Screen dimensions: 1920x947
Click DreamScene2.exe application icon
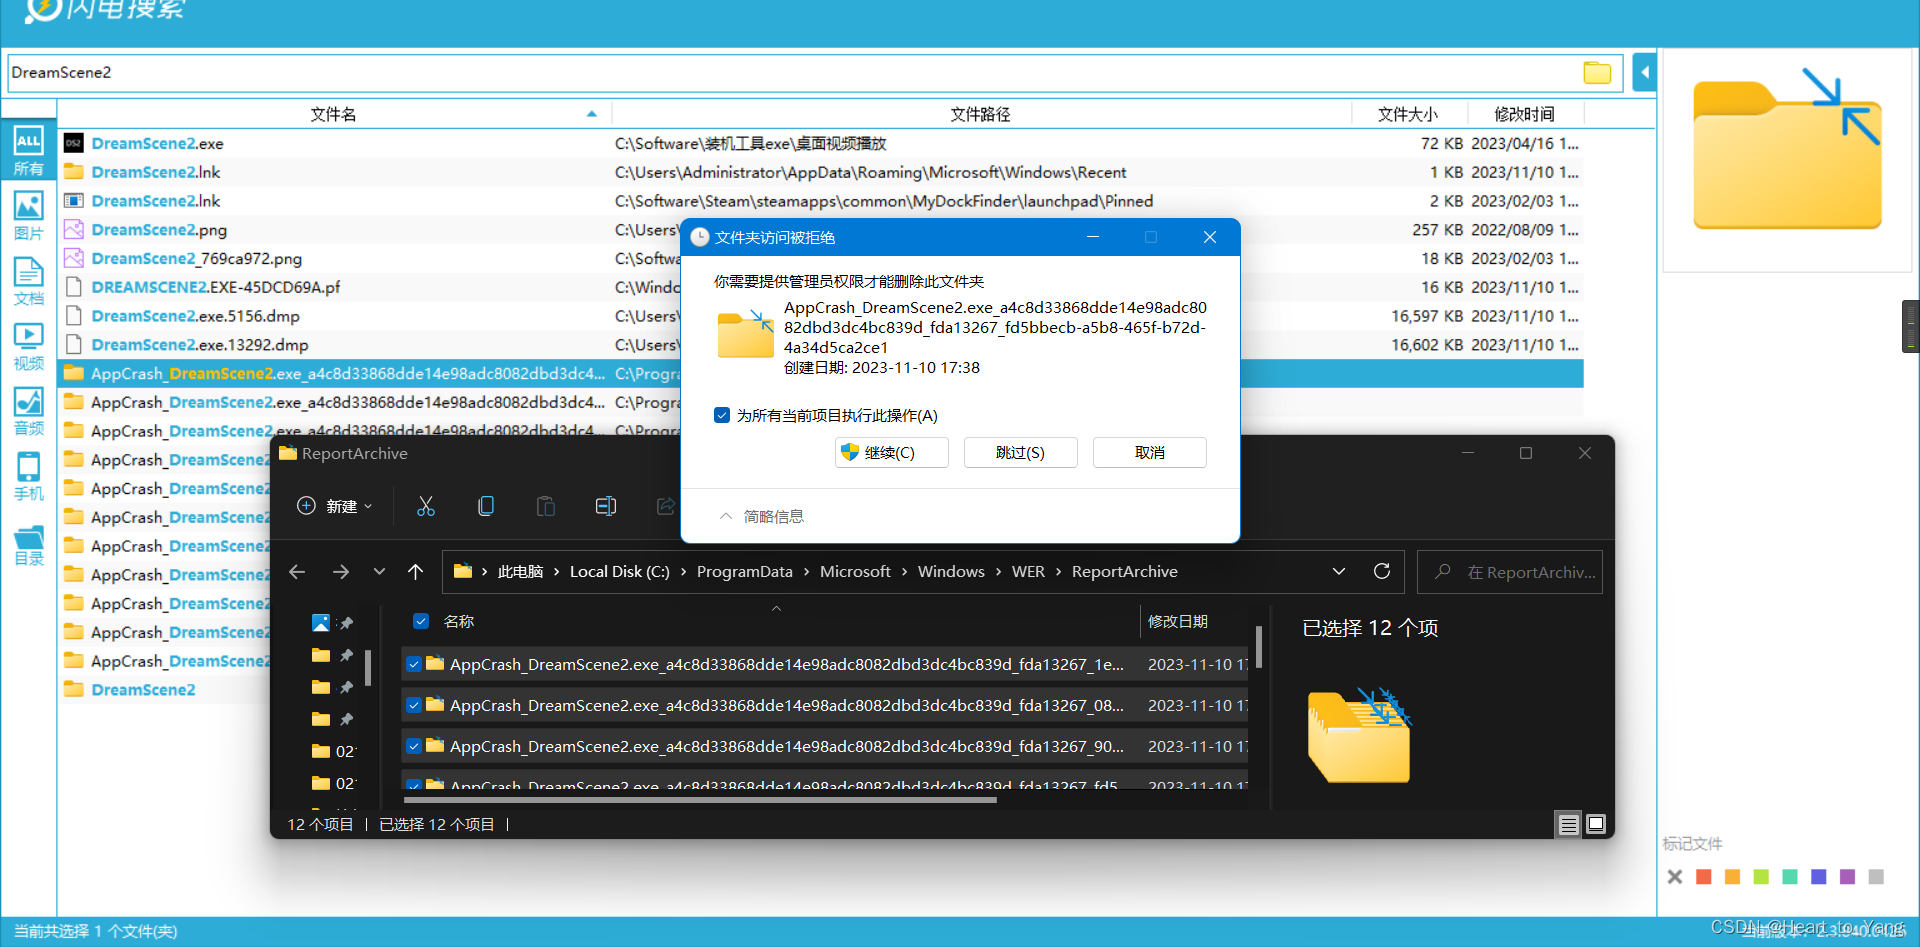point(73,143)
